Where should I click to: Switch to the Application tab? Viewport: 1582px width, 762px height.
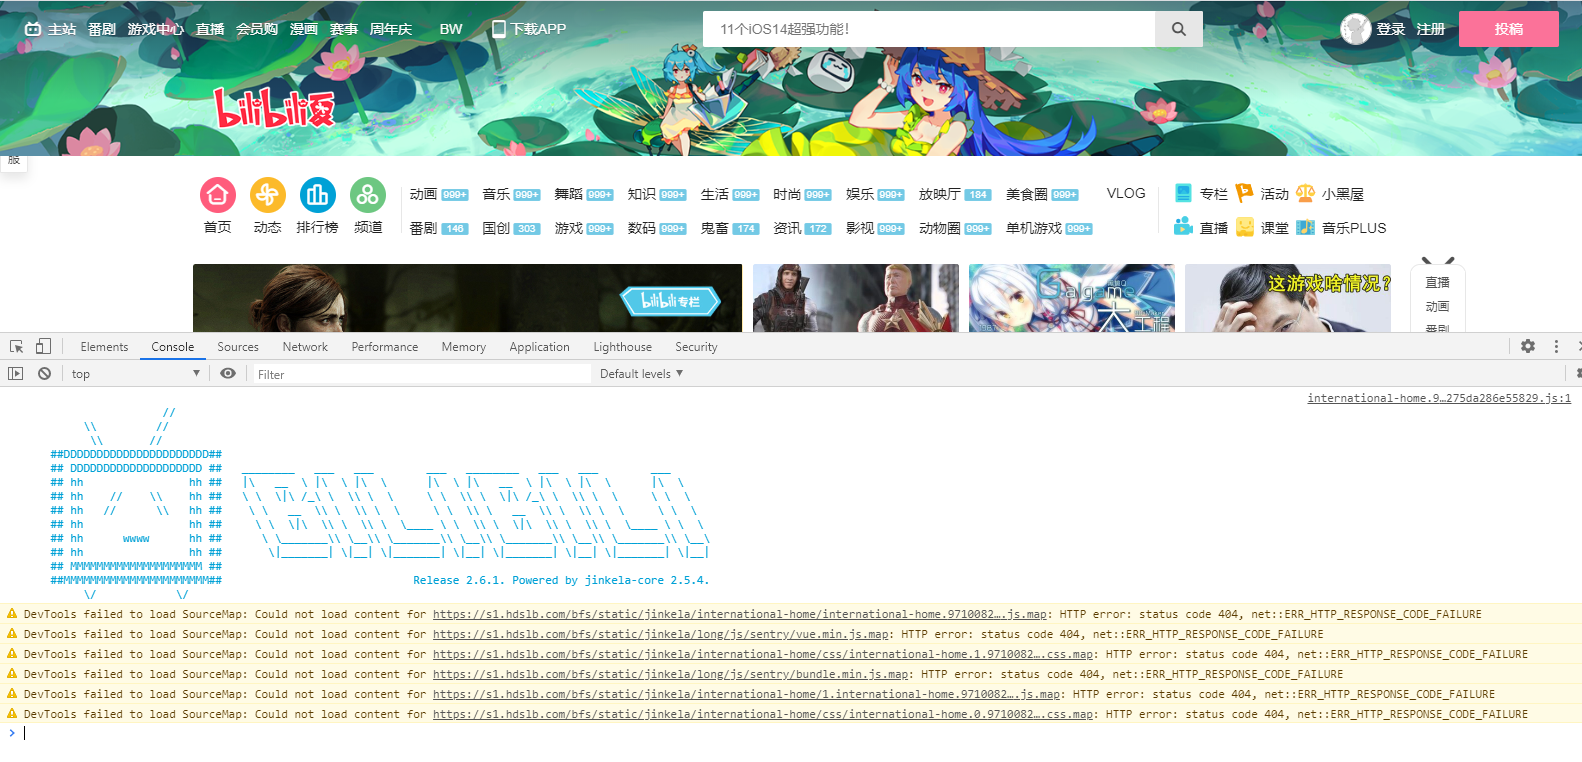tap(539, 346)
